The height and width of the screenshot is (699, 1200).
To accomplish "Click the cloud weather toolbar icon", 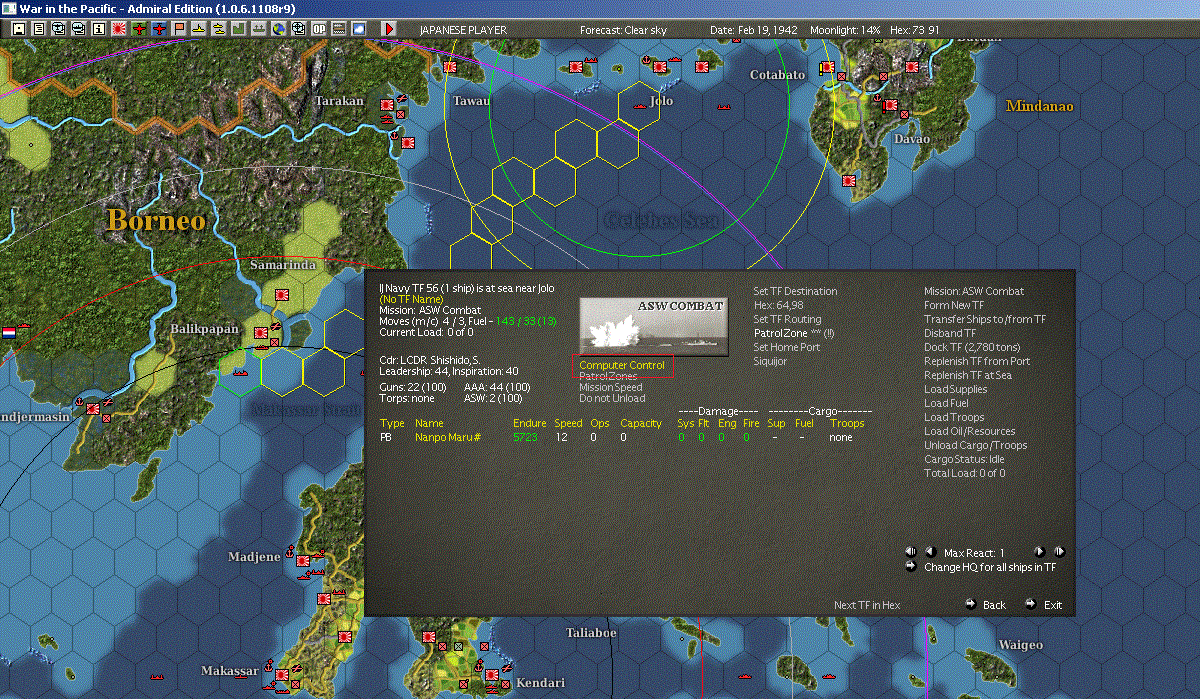I will click(358, 29).
